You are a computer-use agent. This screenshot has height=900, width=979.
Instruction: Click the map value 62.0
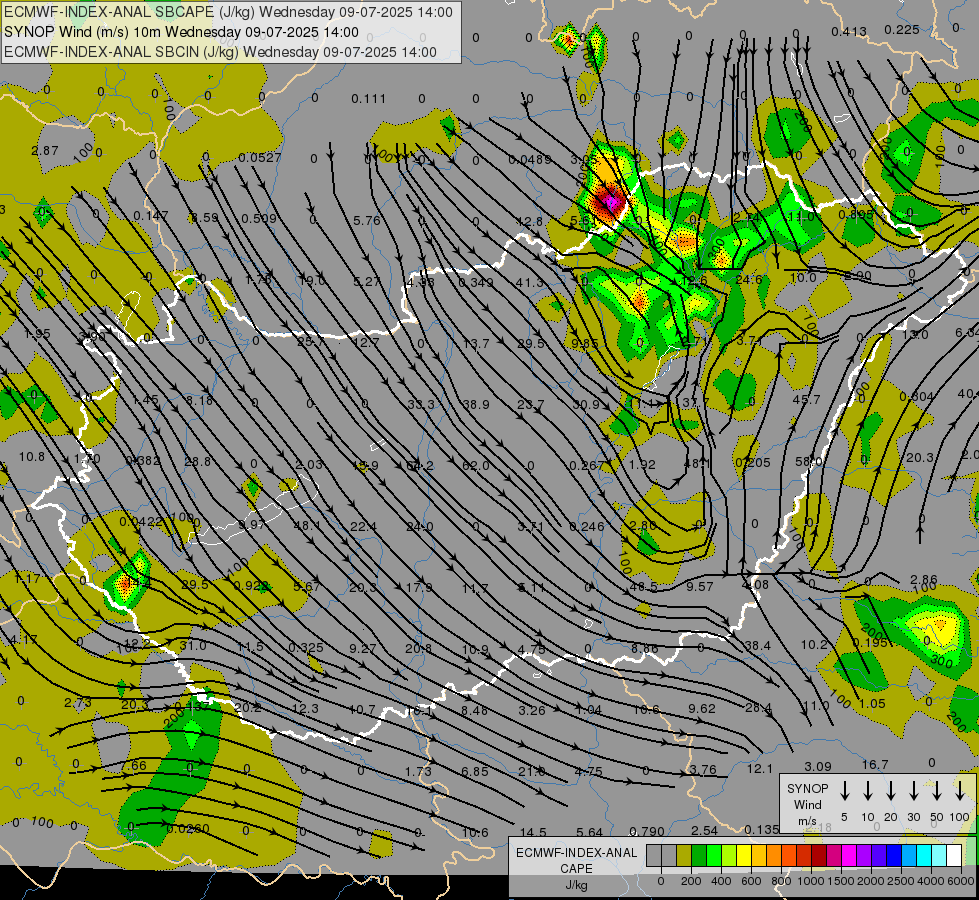point(476,466)
